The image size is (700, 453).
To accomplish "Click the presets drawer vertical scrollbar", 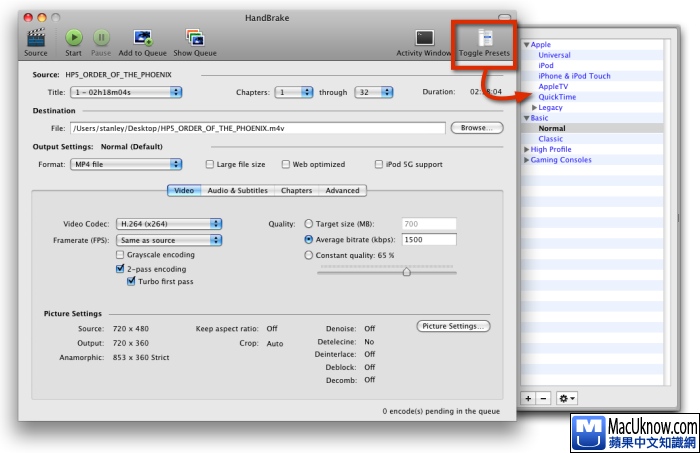I will point(667,212).
